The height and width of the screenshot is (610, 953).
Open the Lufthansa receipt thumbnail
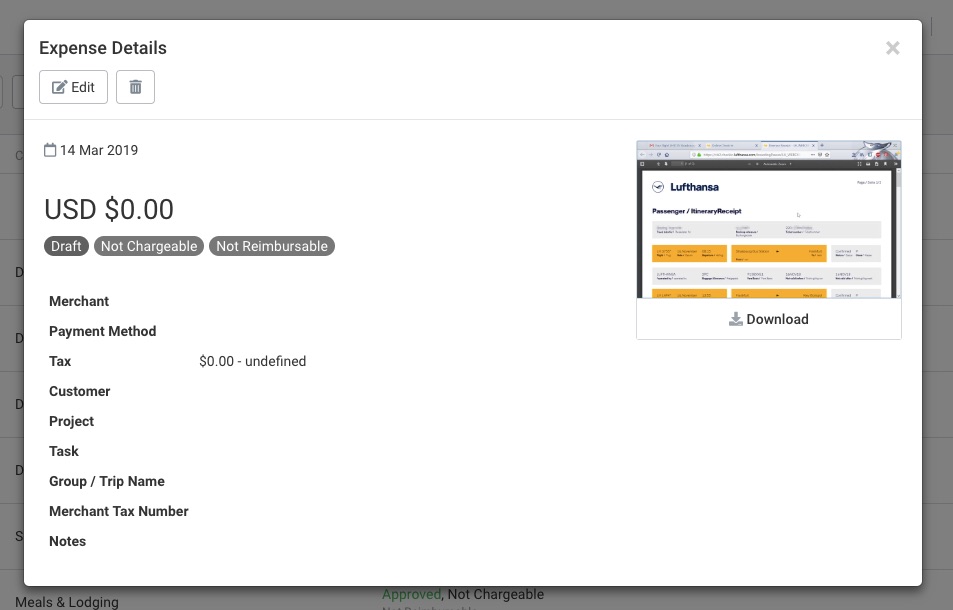coord(769,219)
